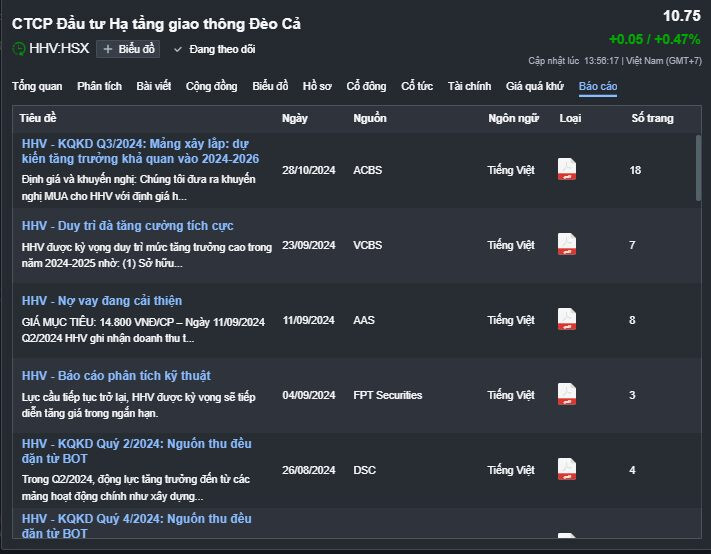Download FPT Securities report PDF
The image size is (711, 554).
[x=567, y=395]
